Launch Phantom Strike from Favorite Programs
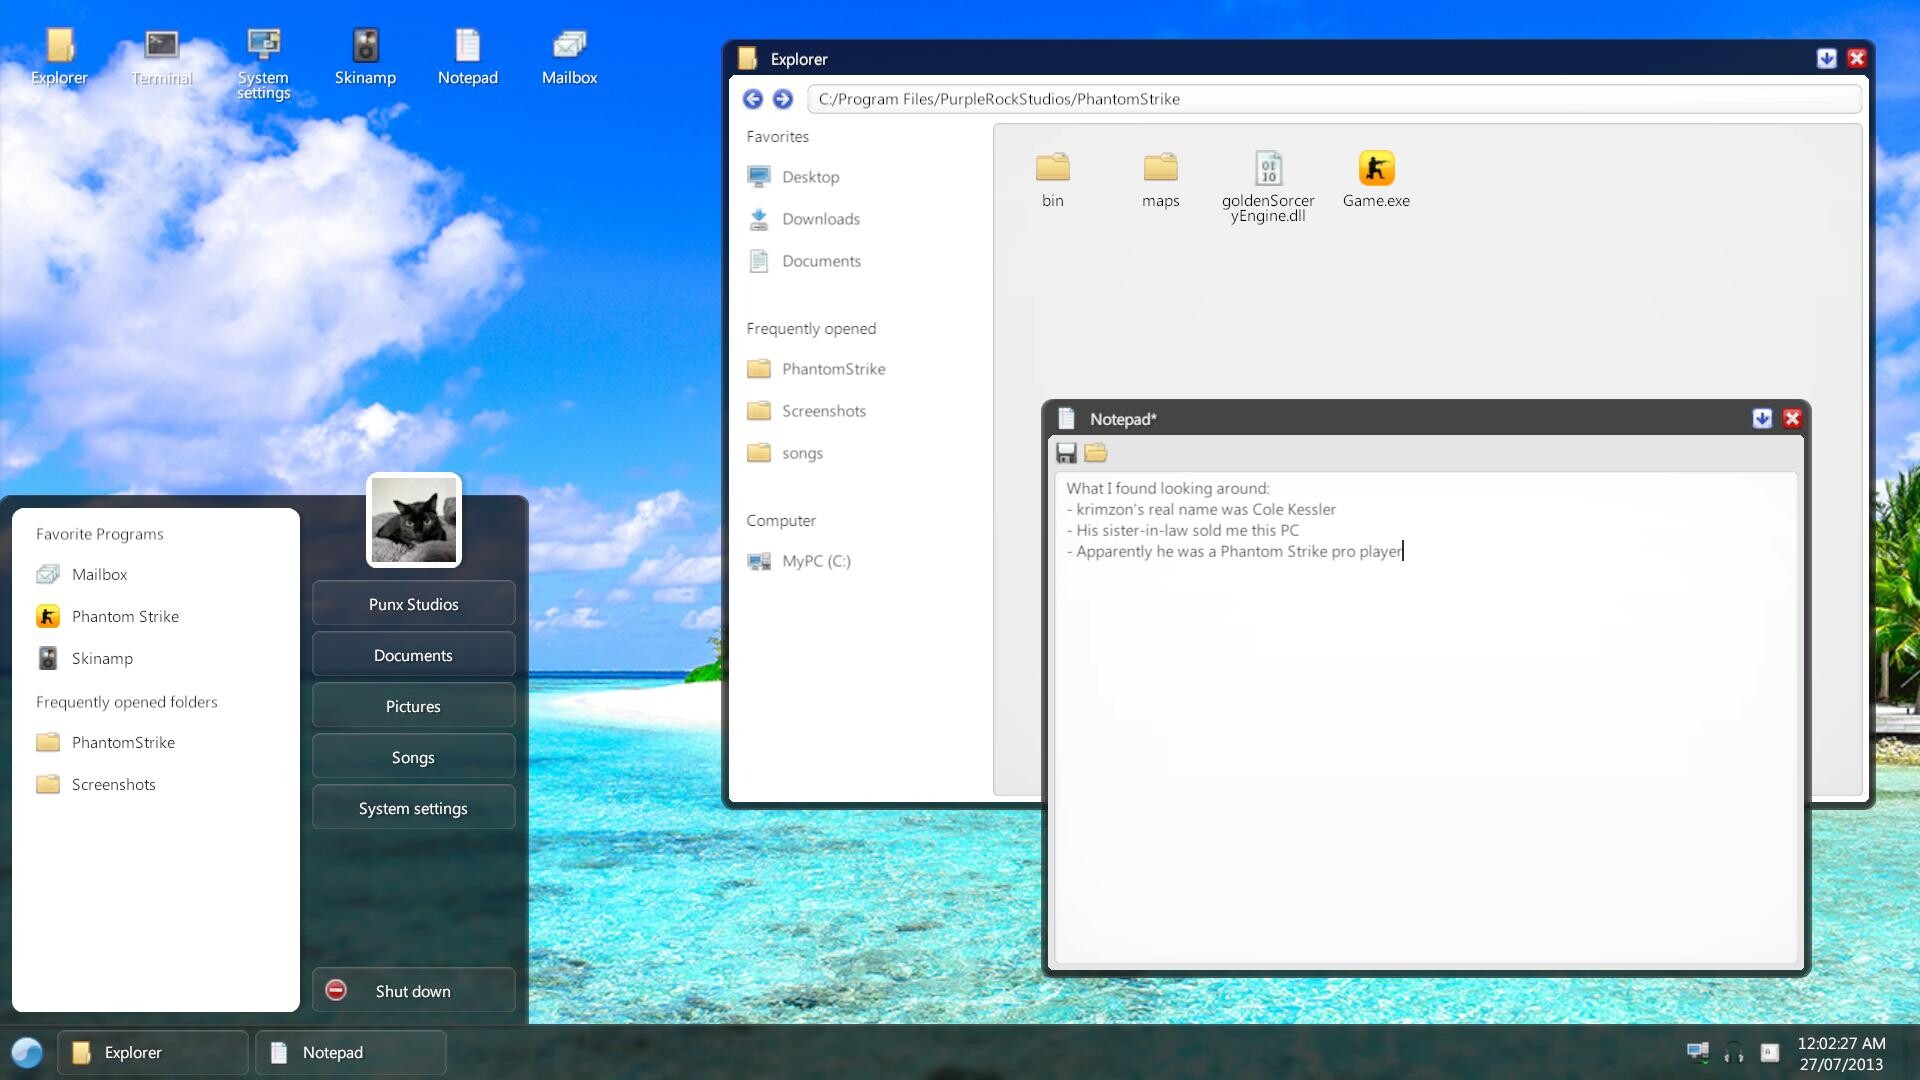This screenshot has height=1080, width=1920. pyautogui.click(x=125, y=616)
